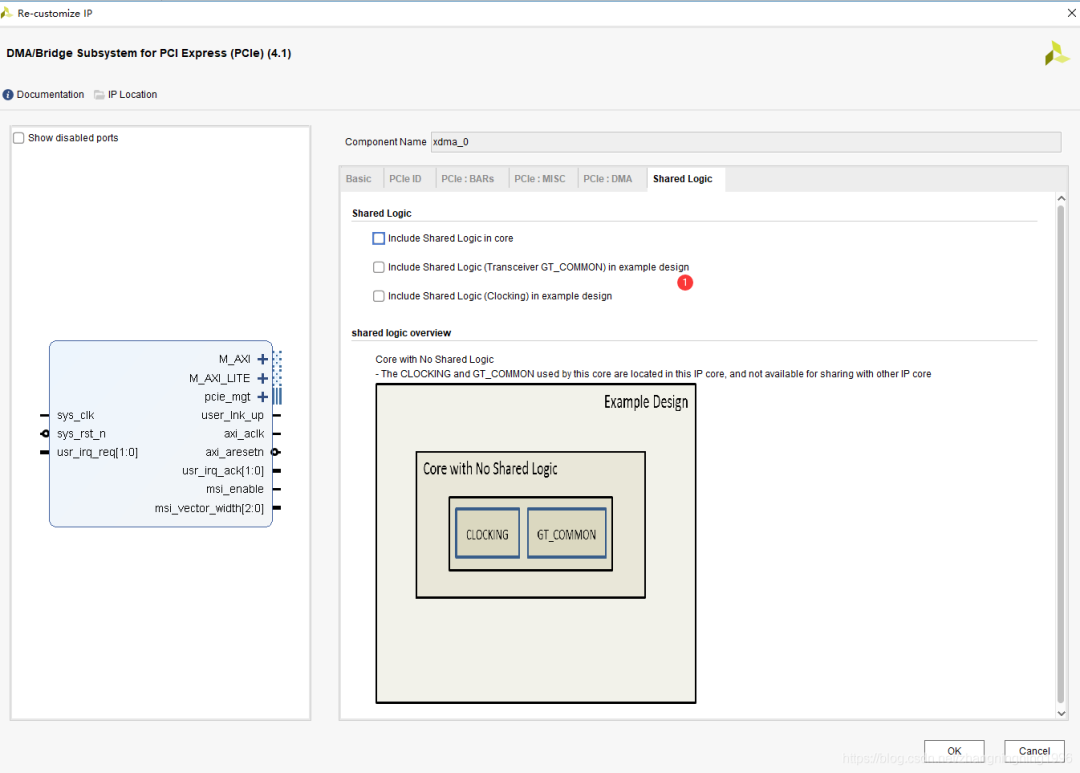Click the Vivado icon in the title bar
The height and width of the screenshot is (773, 1080).
(9, 13)
